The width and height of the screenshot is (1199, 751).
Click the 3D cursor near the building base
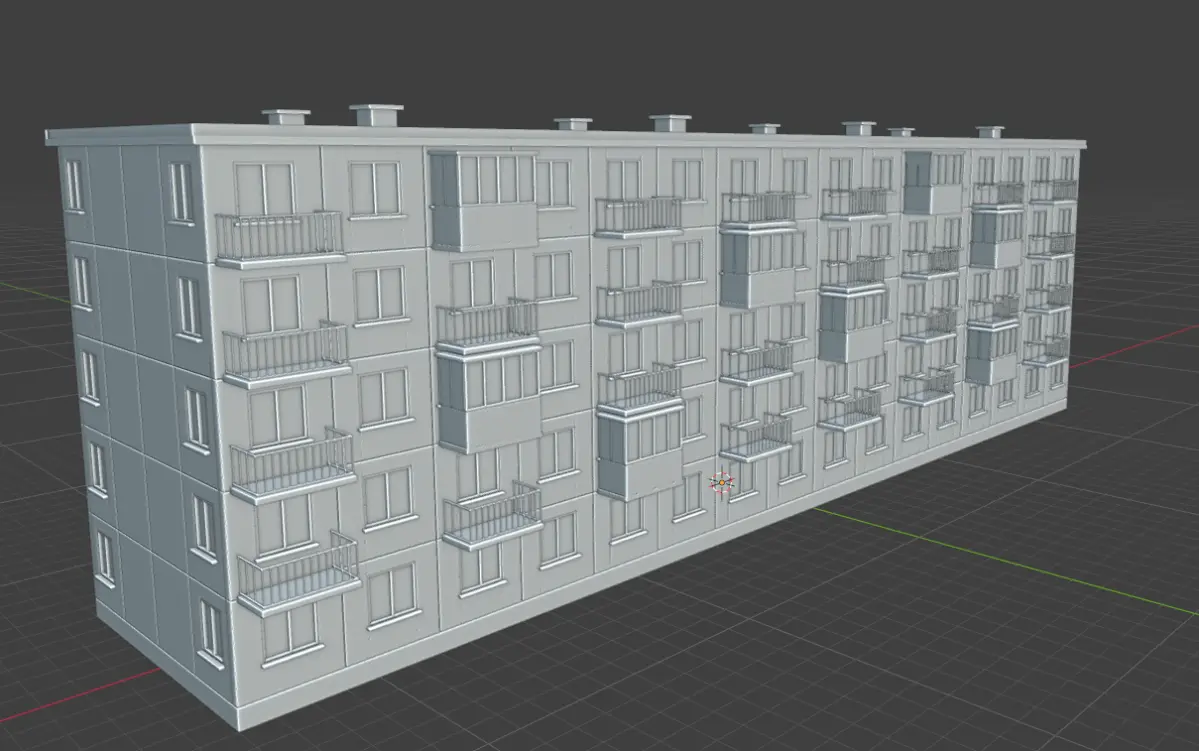[722, 483]
